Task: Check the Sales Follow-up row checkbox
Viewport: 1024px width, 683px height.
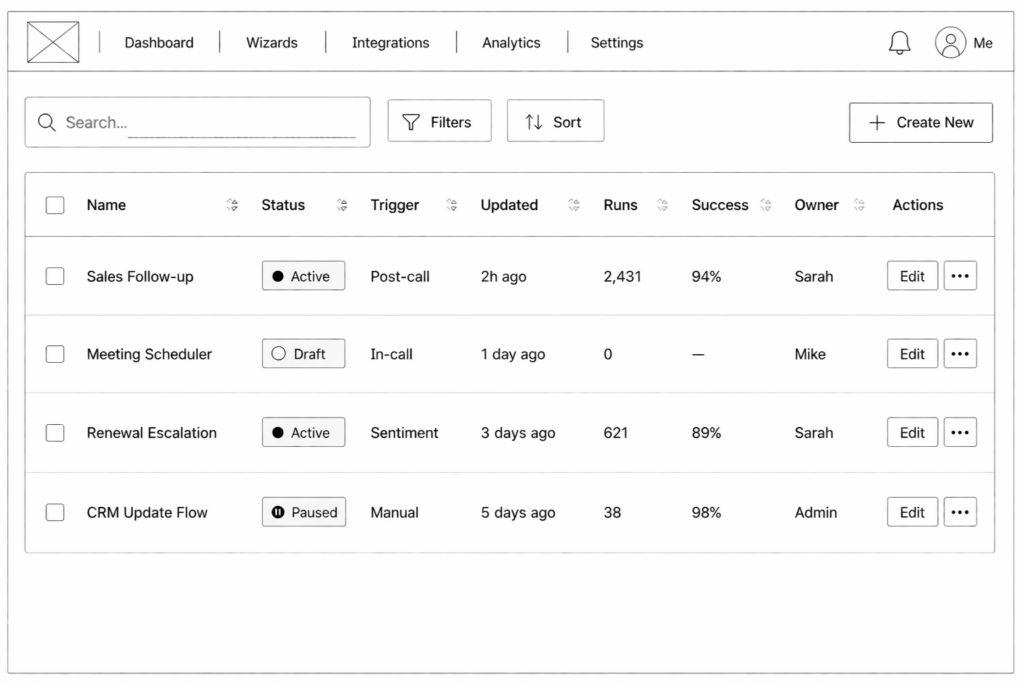Action: [55, 276]
